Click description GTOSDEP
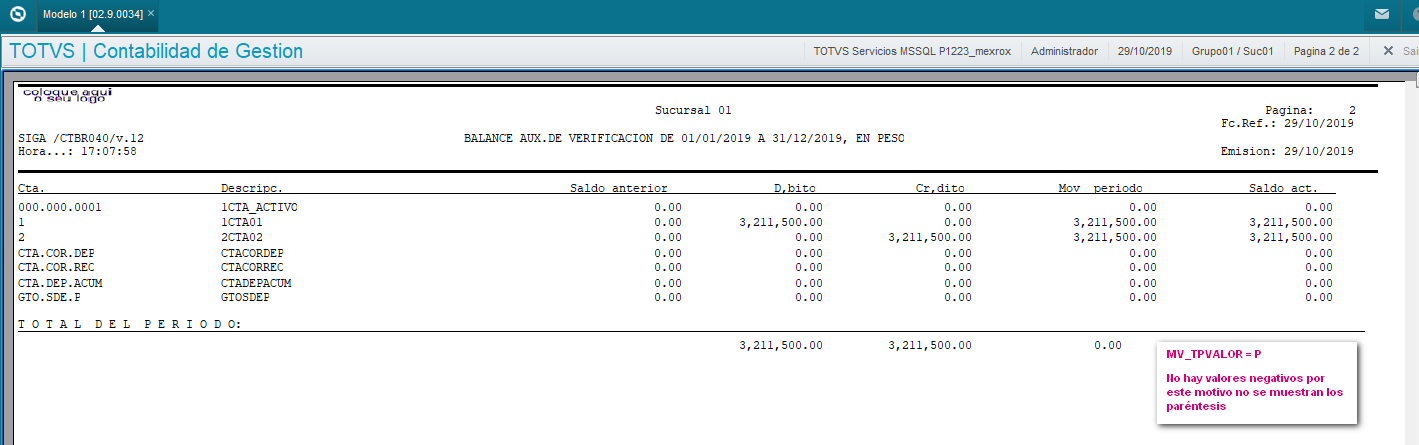The image size is (1419, 445). tap(245, 297)
